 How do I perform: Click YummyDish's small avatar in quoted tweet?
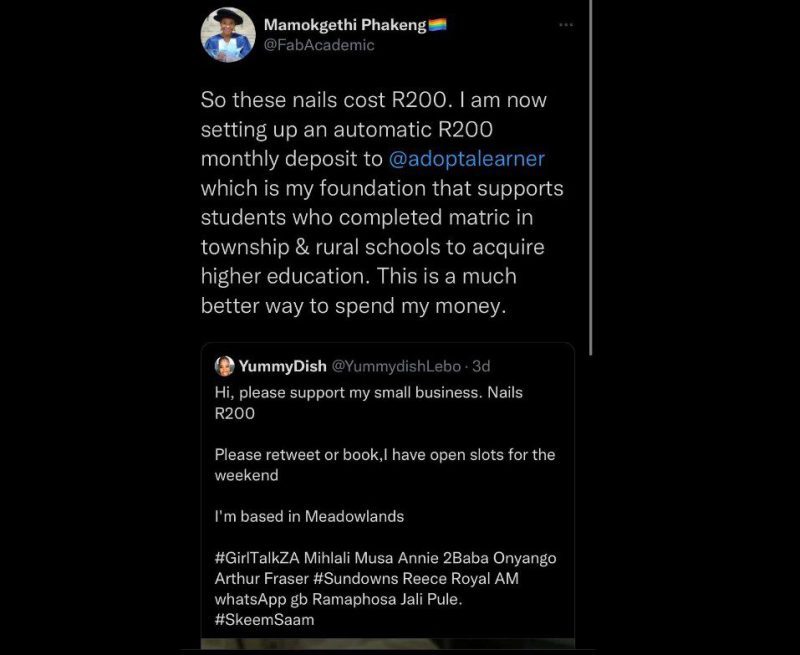coord(224,366)
